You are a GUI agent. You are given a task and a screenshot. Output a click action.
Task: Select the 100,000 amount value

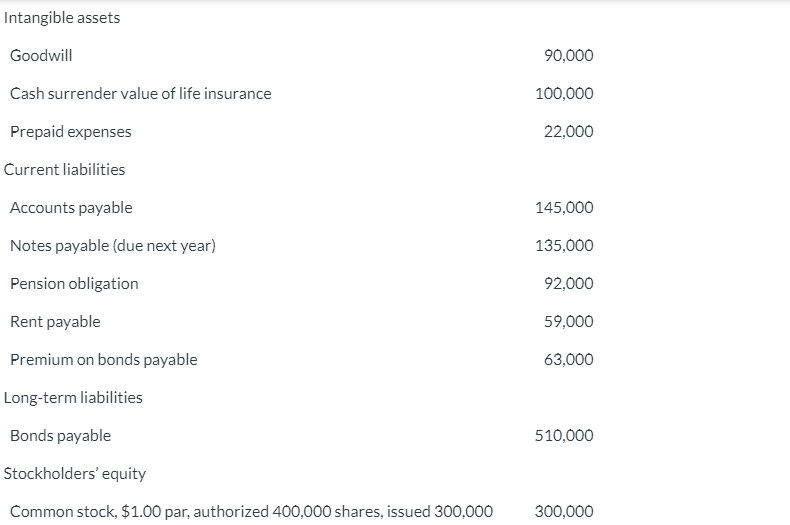564,93
